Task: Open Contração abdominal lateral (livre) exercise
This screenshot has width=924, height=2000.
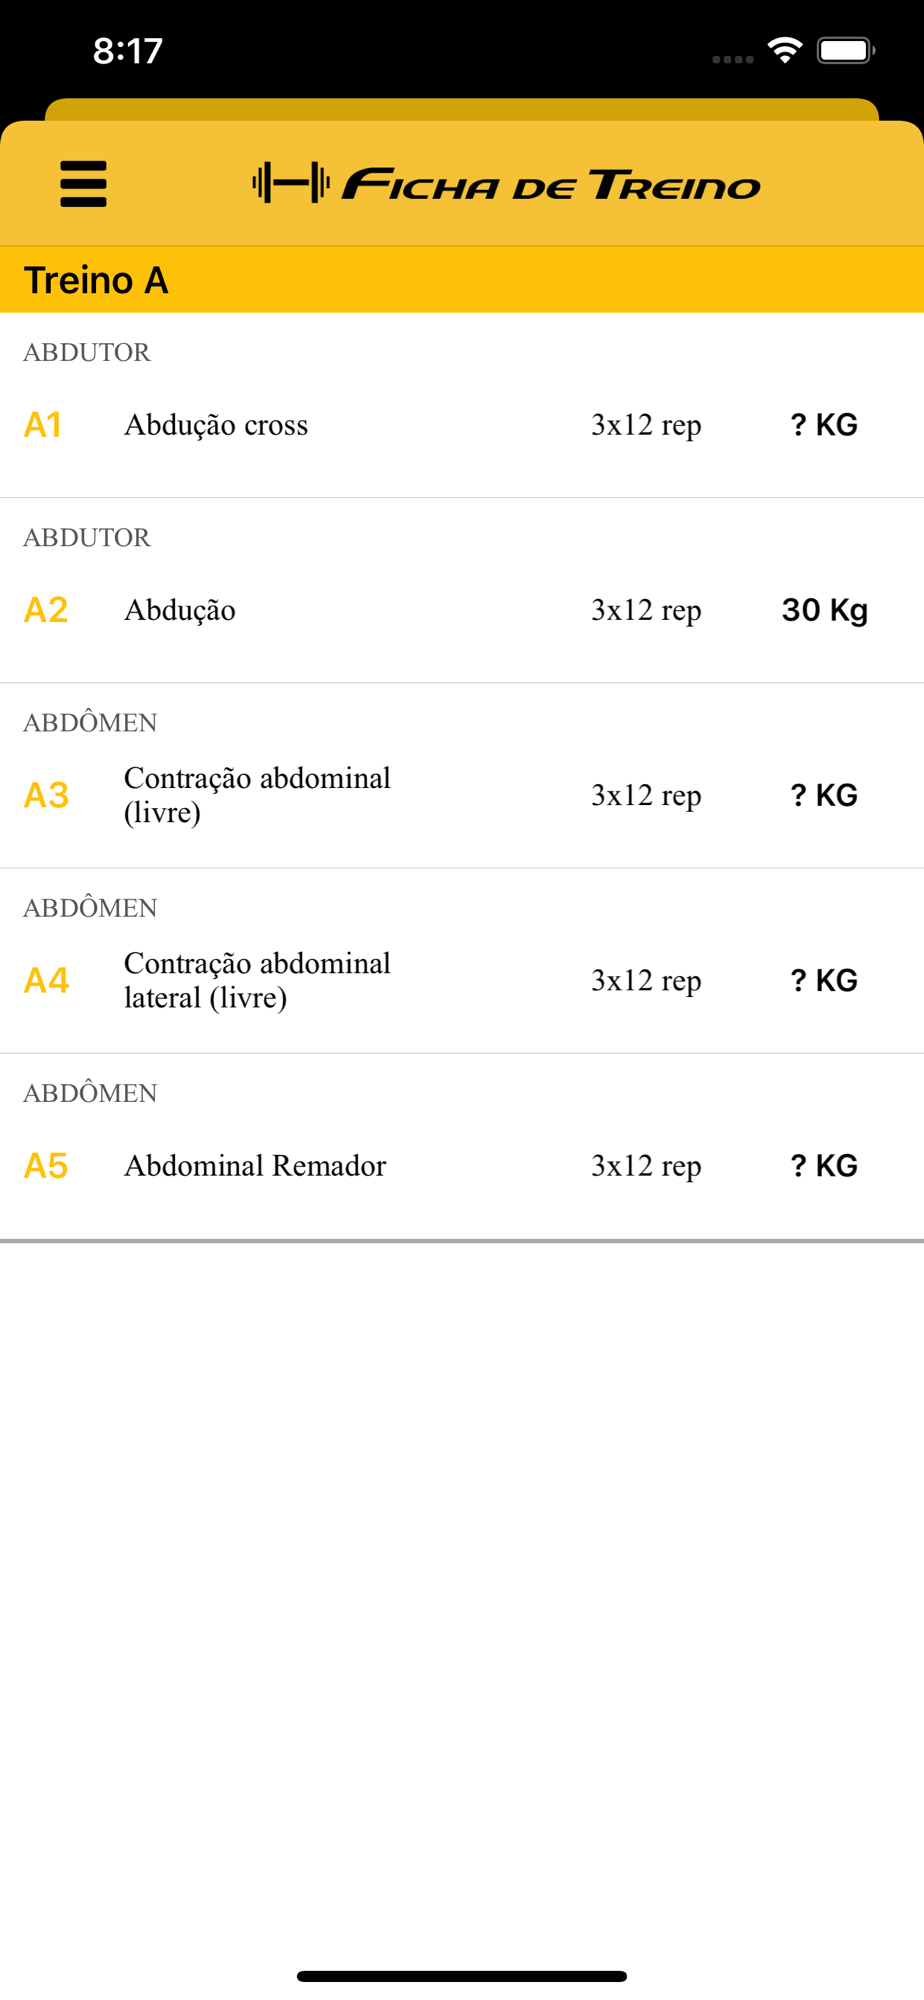Action: [x=257, y=980]
